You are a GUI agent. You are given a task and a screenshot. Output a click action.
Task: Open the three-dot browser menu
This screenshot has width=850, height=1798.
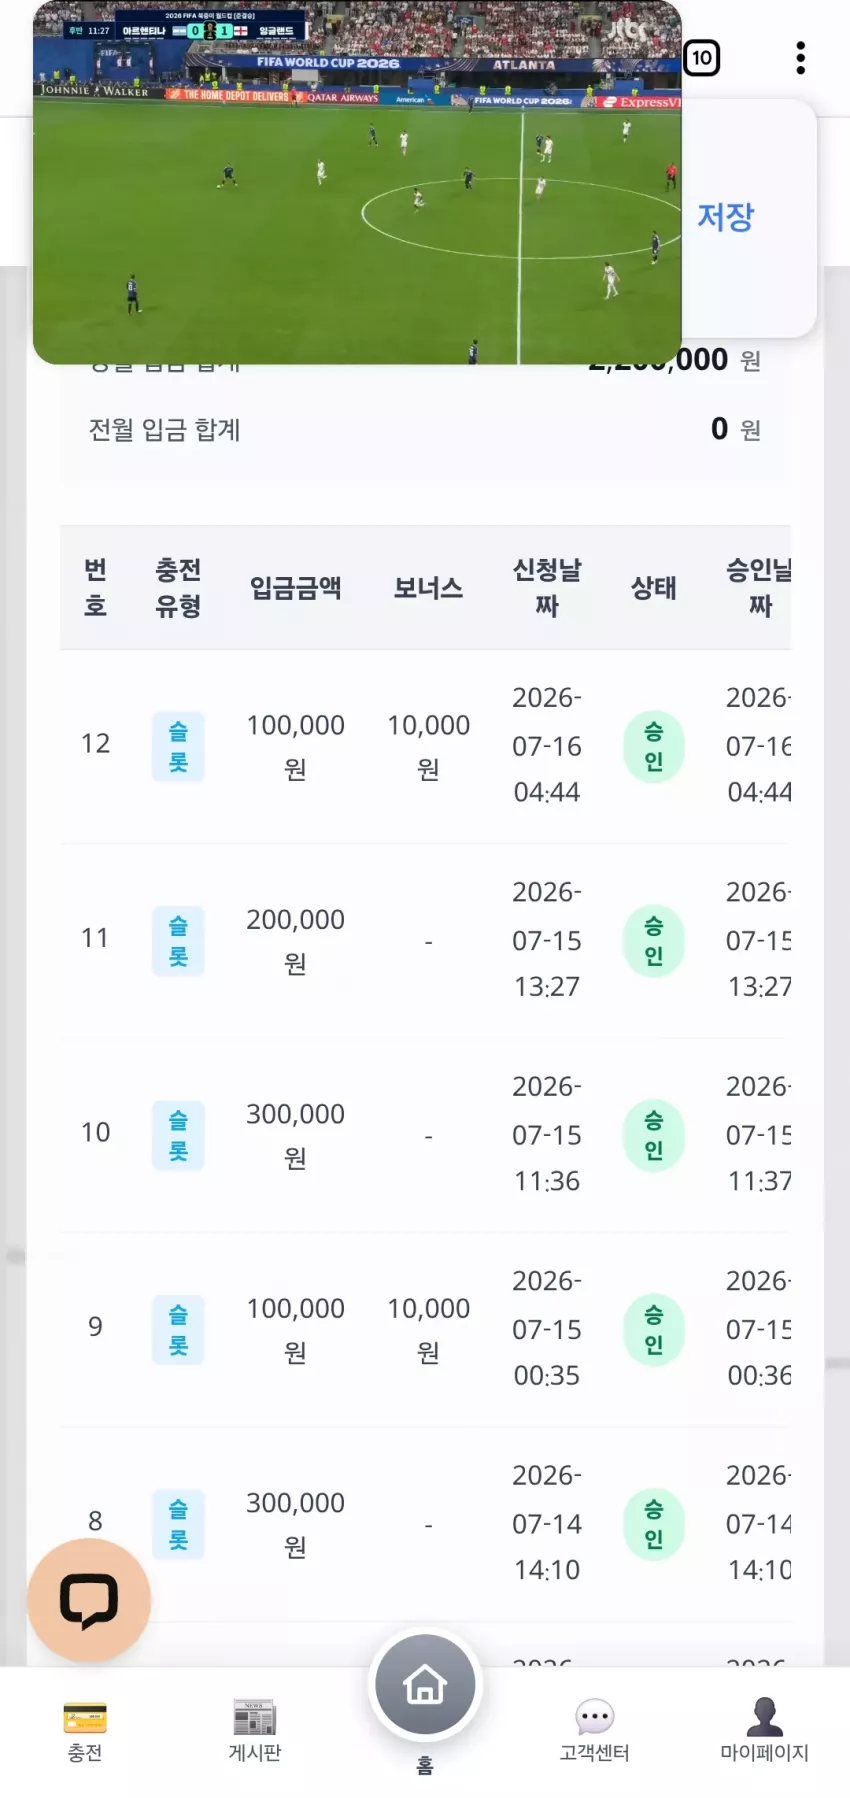pos(801,58)
